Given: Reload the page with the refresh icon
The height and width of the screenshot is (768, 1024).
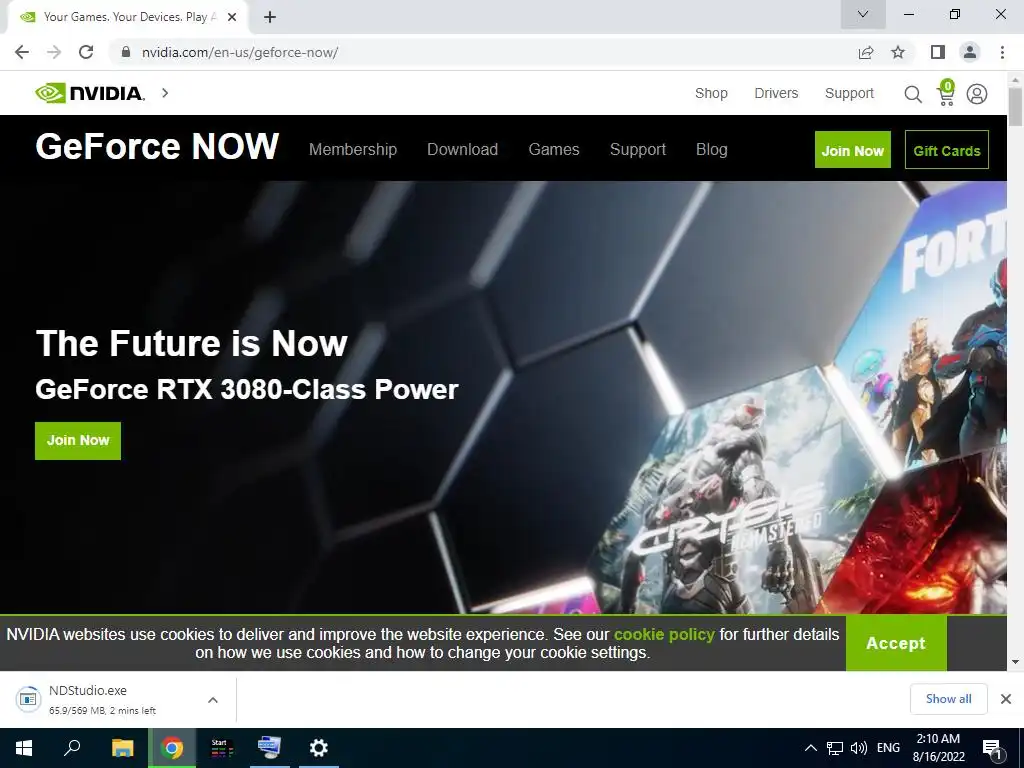Looking at the screenshot, I should 86,52.
